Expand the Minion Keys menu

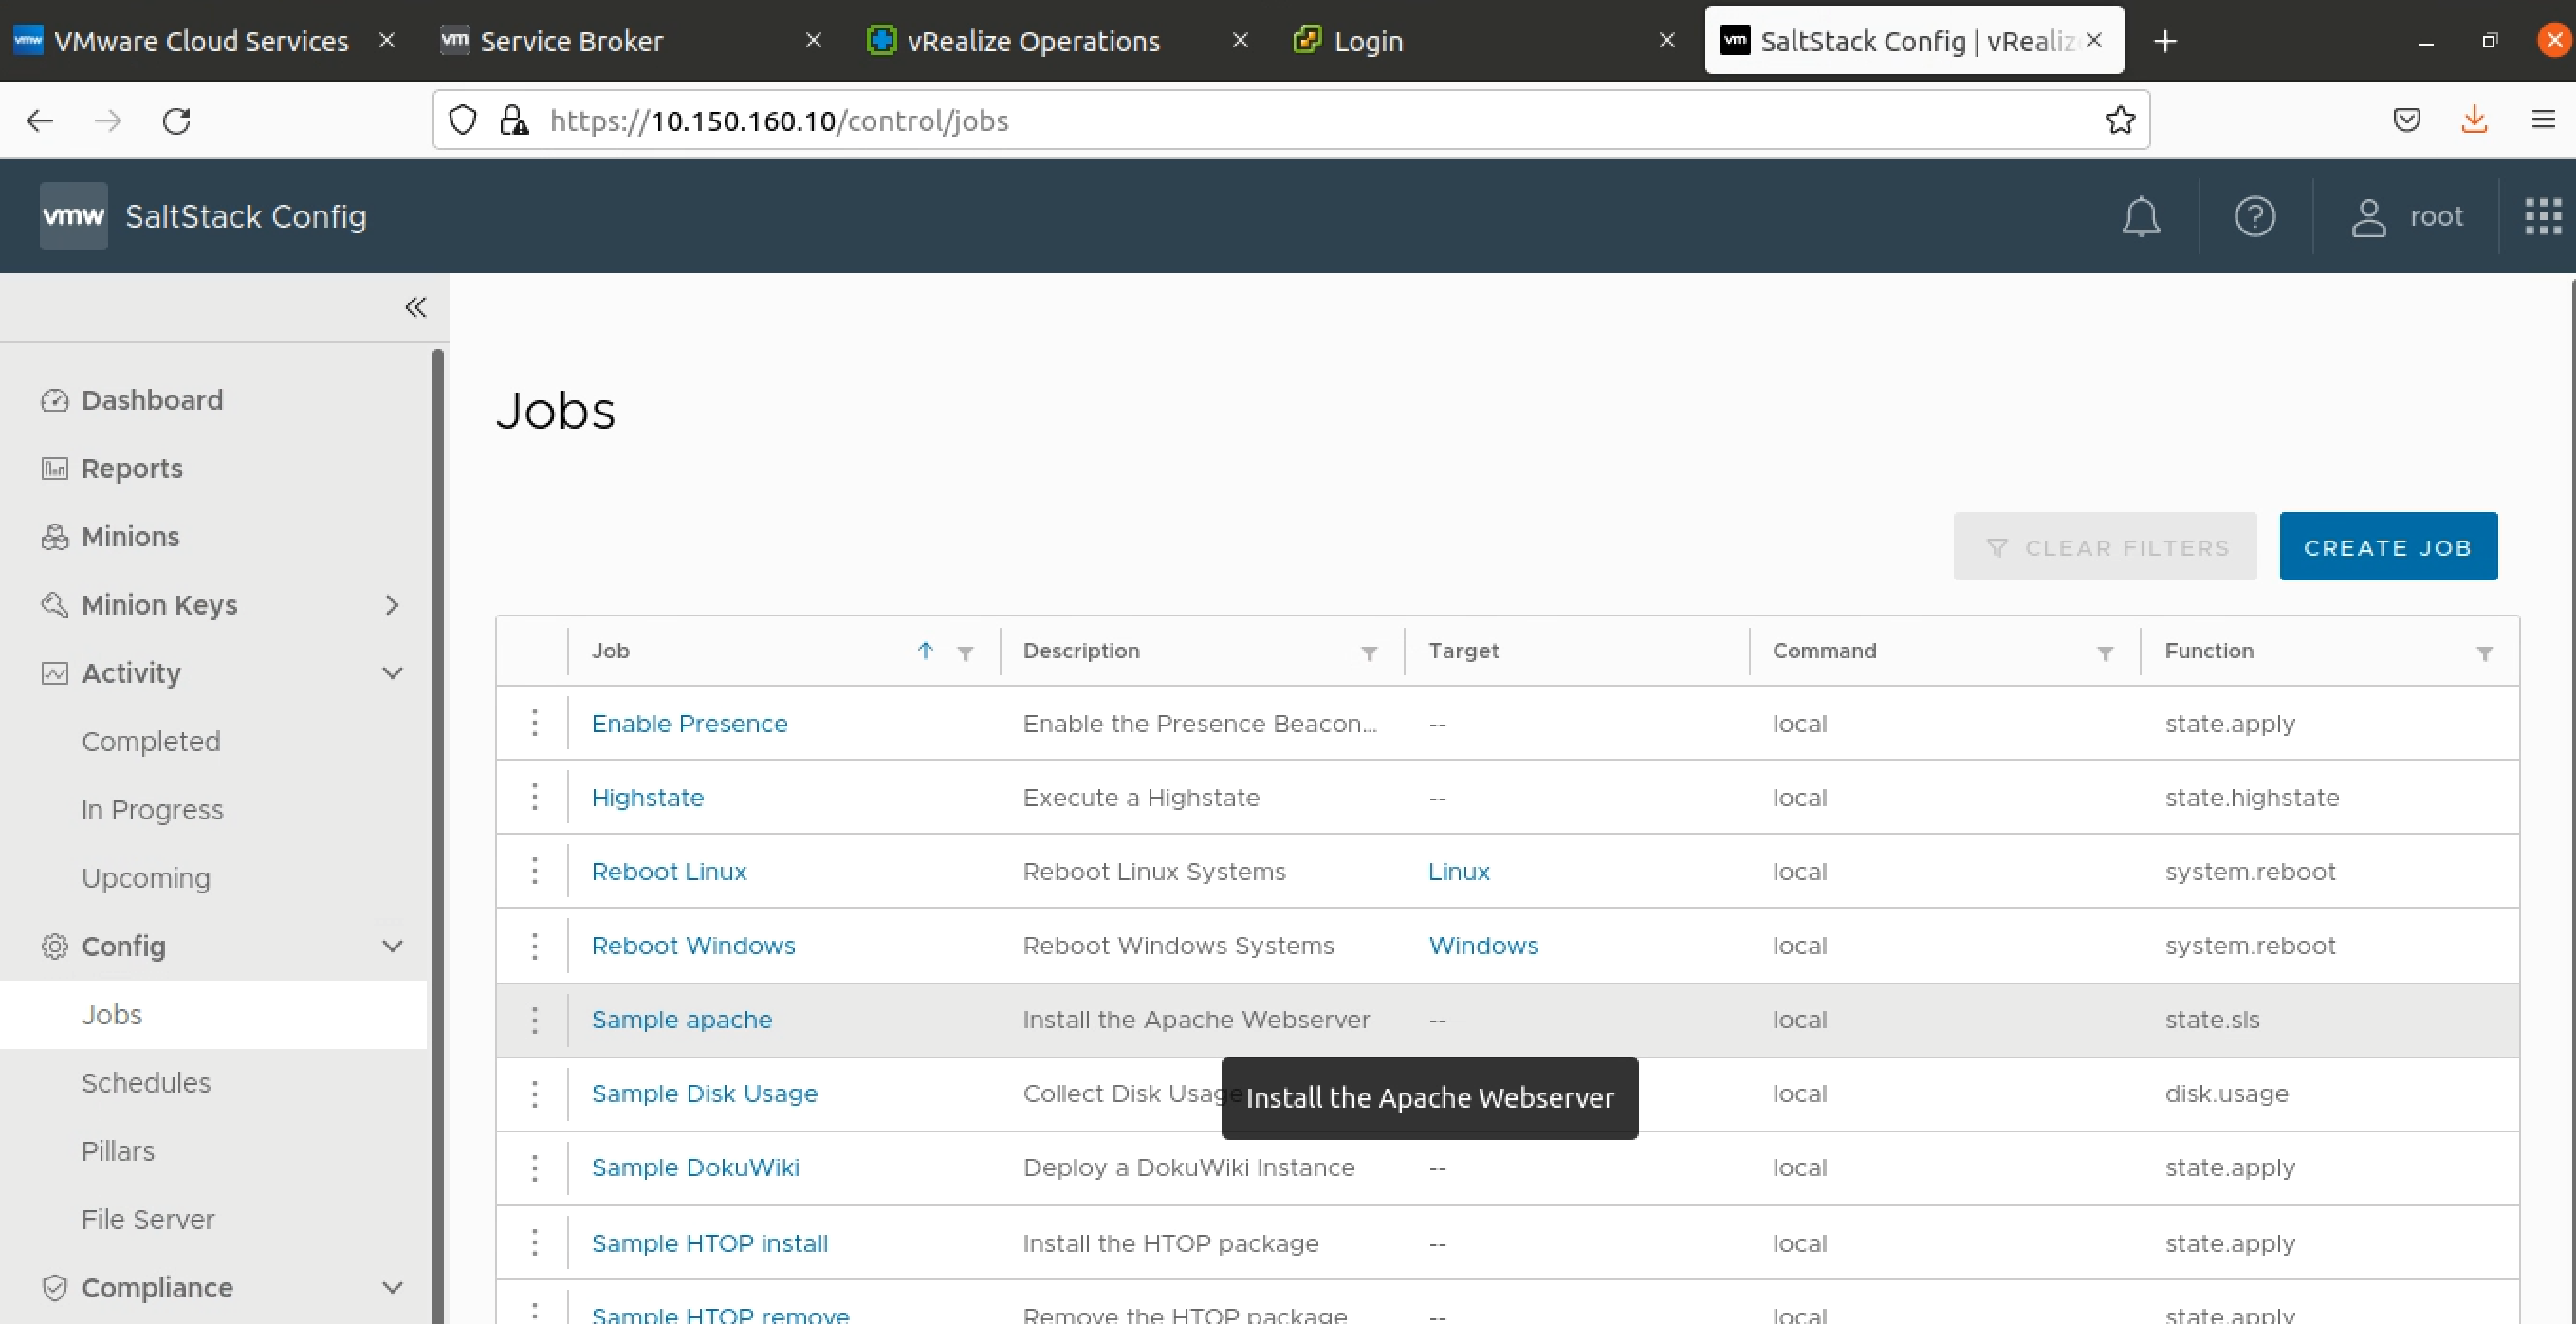391,605
